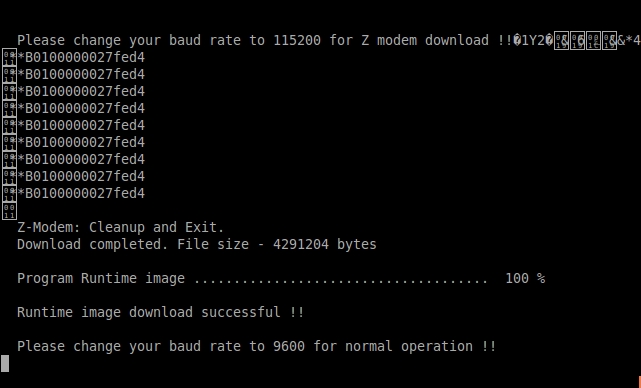Viewport: 641px width, 388px height.
Task: Click the word 'bytes' after the file size
Action: (x=357, y=244)
